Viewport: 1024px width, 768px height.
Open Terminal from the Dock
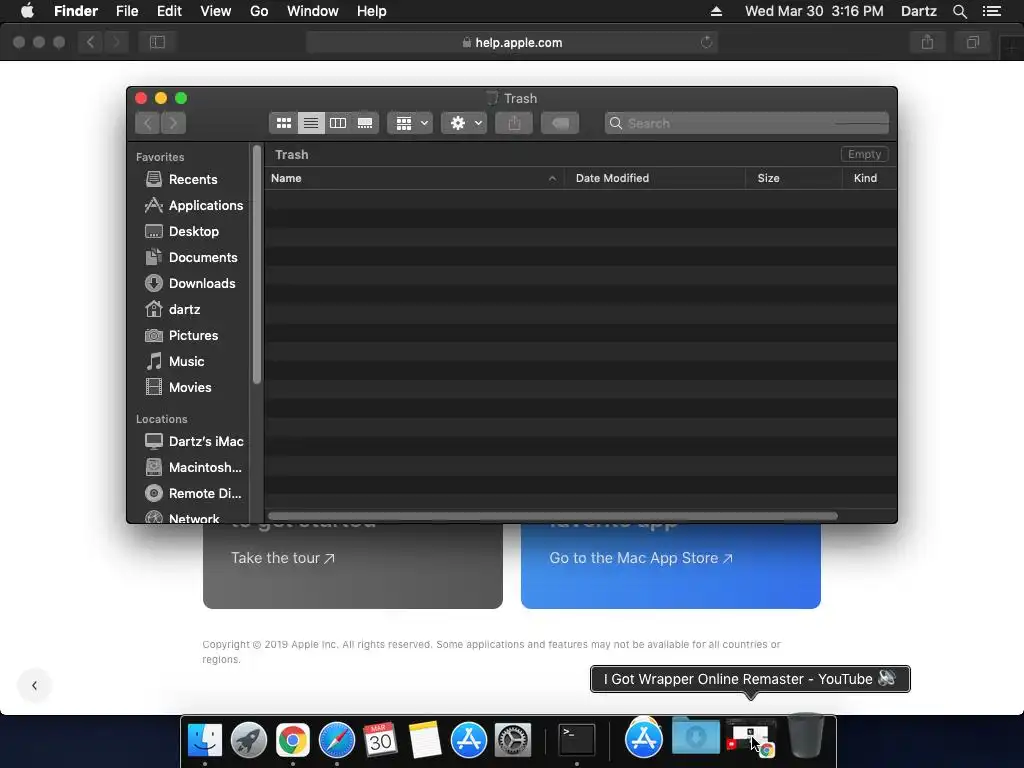[577, 740]
